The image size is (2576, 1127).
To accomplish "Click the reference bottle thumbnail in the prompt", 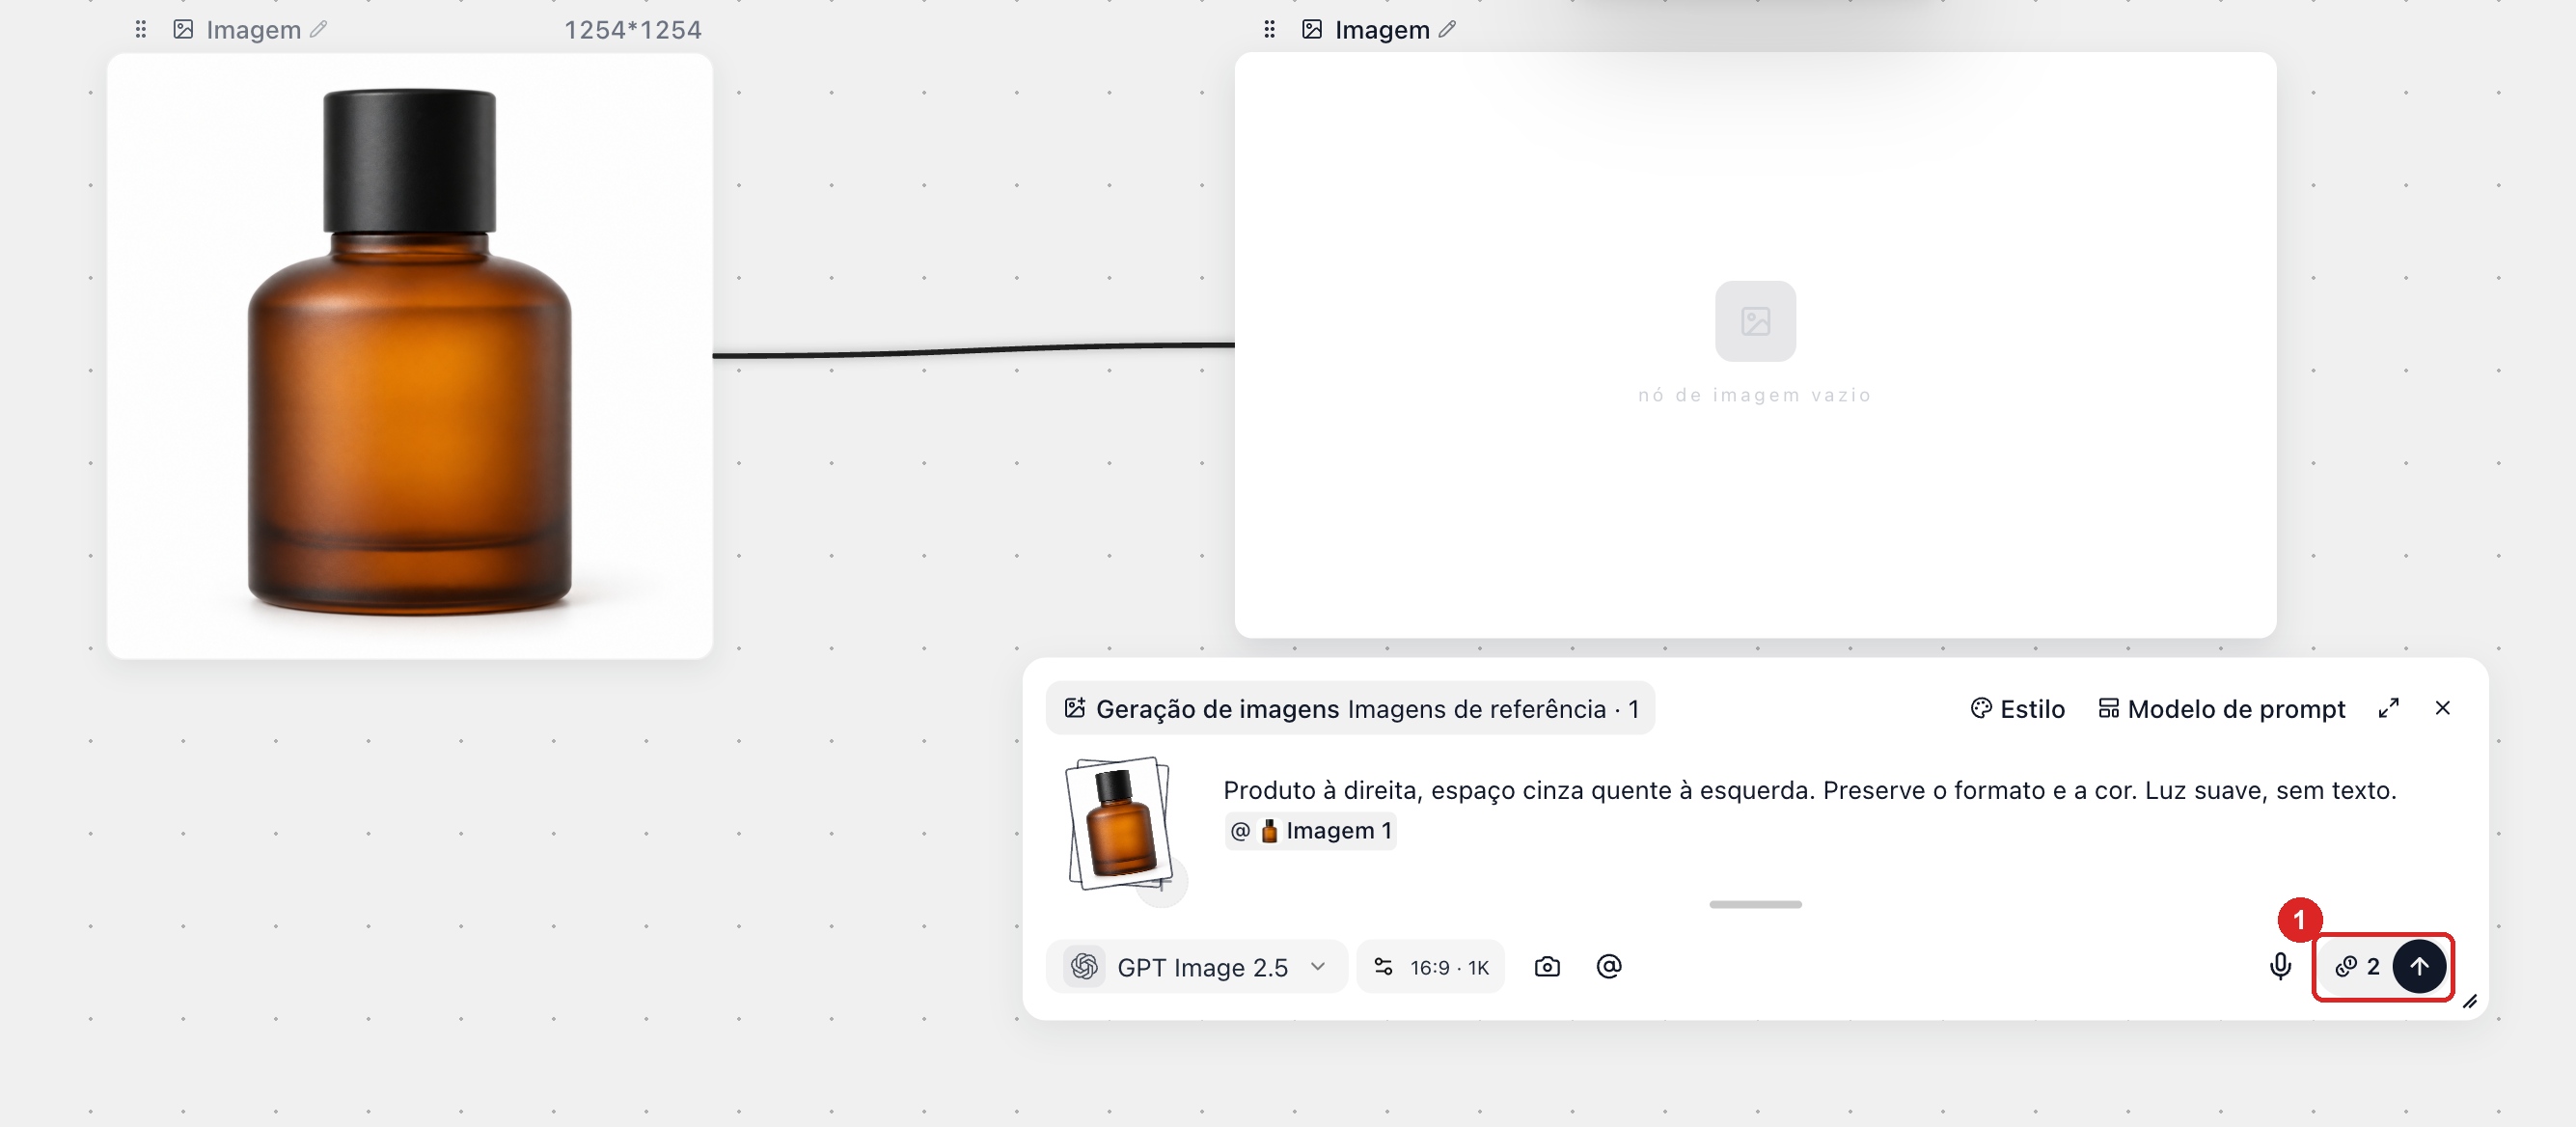I will coord(1118,823).
